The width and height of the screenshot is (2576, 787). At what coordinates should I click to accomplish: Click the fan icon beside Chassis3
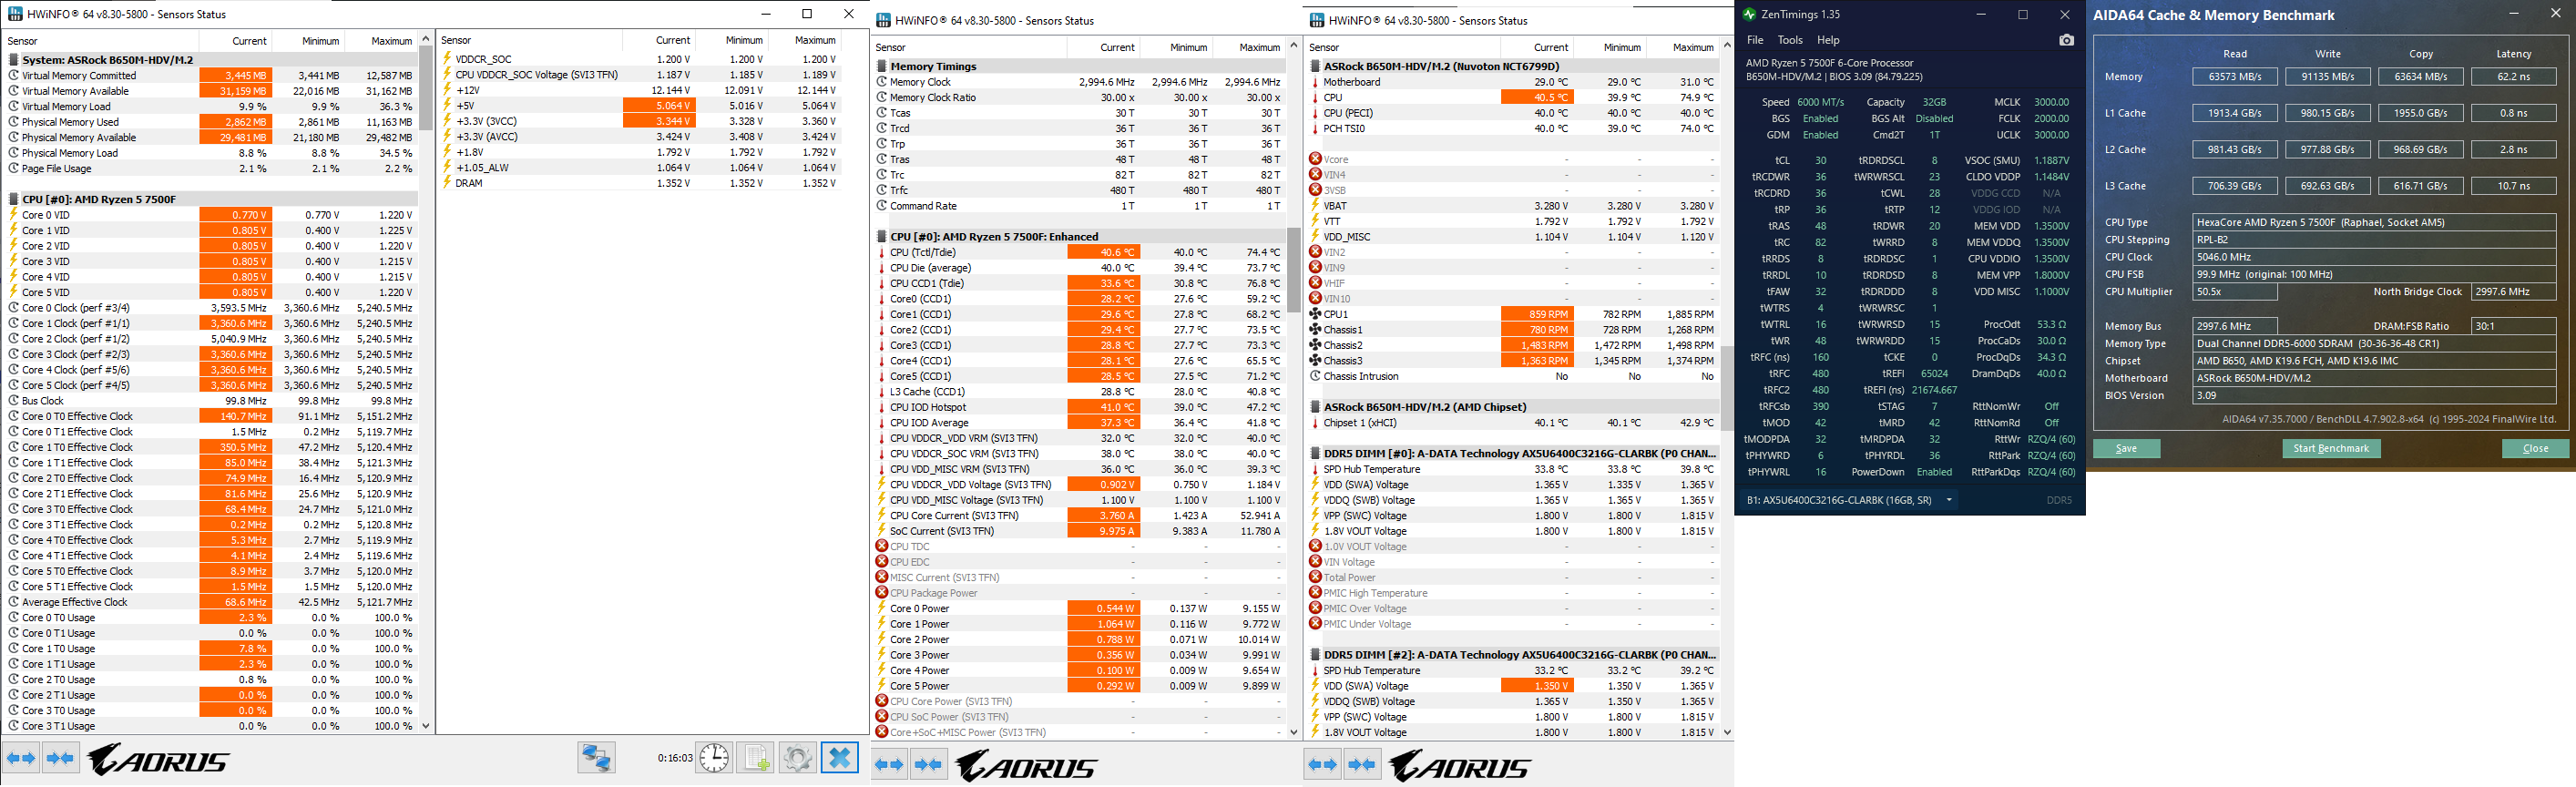[x=1315, y=361]
